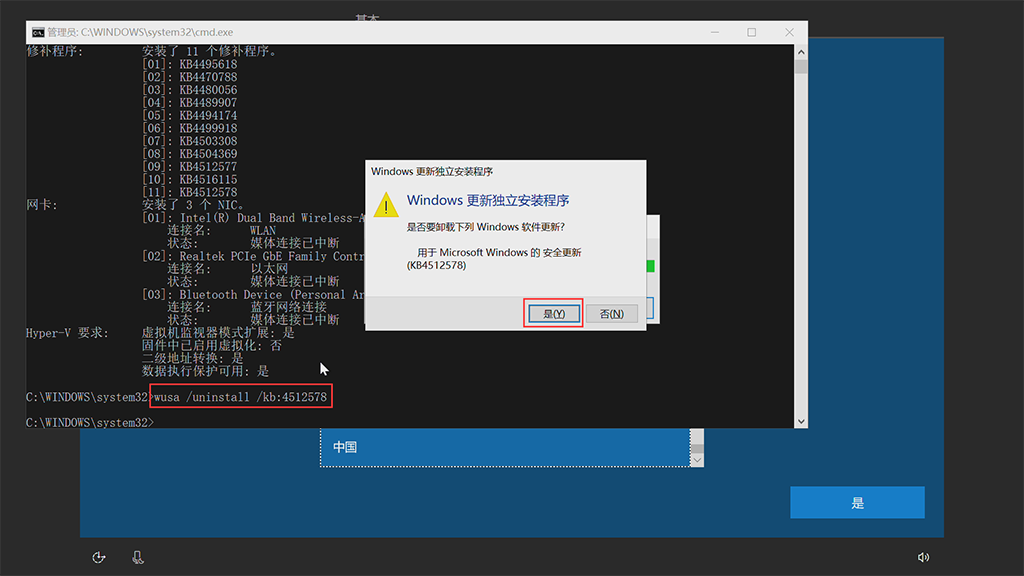Click the Windows 更新独立安装程序 dialog title bar
The width and height of the screenshot is (1024, 576).
point(505,172)
